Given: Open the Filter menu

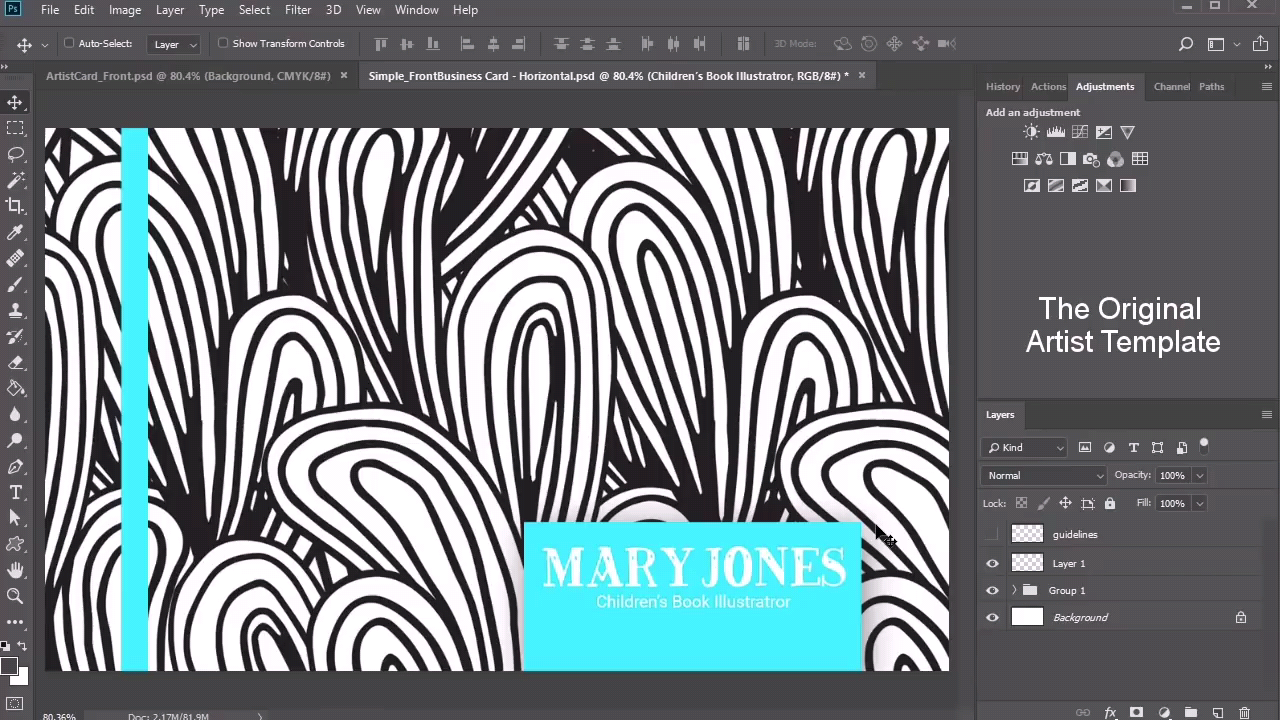Looking at the screenshot, I should [x=297, y=10].
